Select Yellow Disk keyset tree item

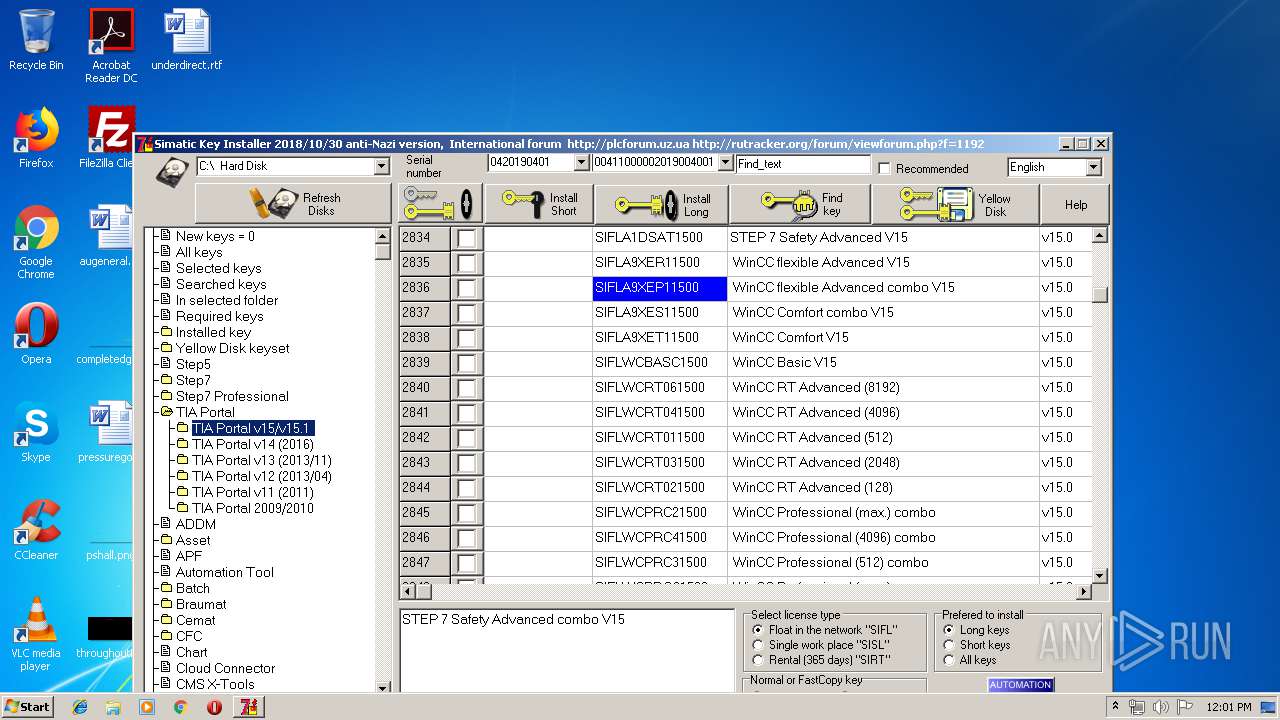coord(233,348)
